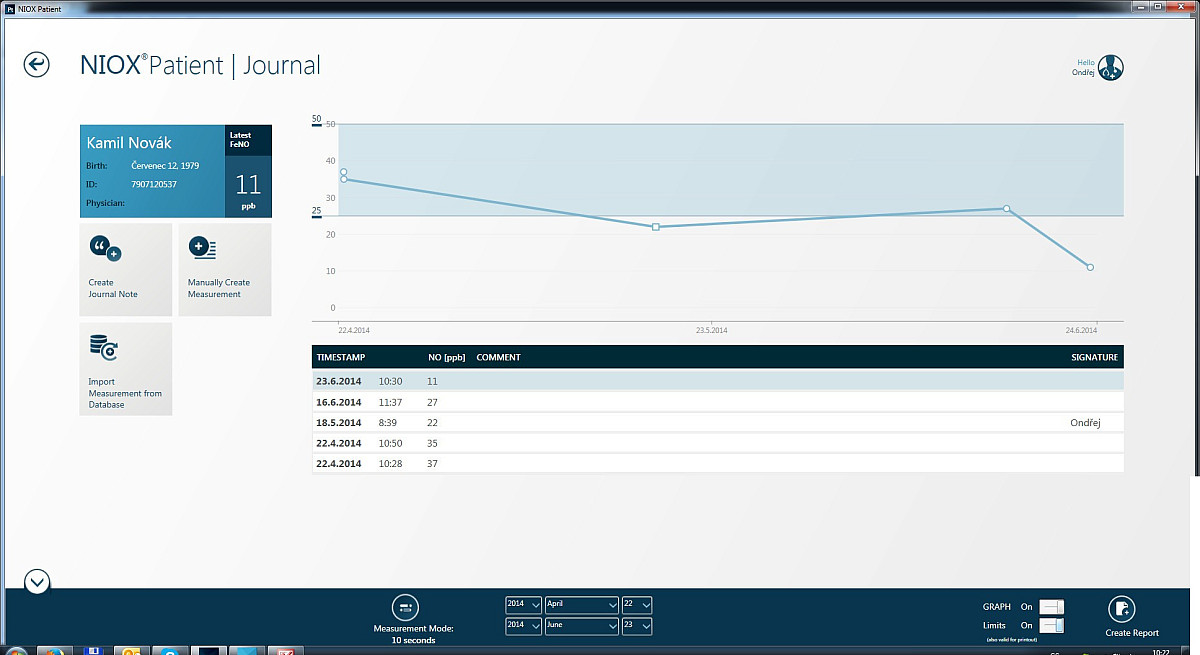Screen dimensions: 1200x655
Task: Toggle the Limits switch off
Action: click(1051, 626)
